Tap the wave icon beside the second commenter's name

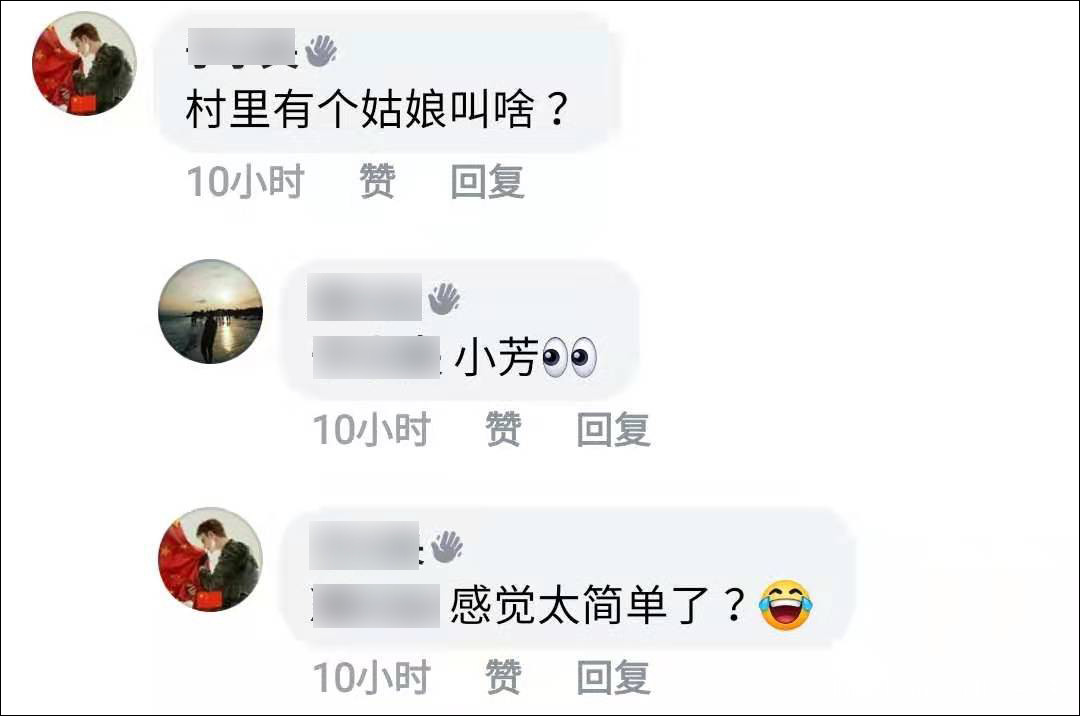point(444,298)
